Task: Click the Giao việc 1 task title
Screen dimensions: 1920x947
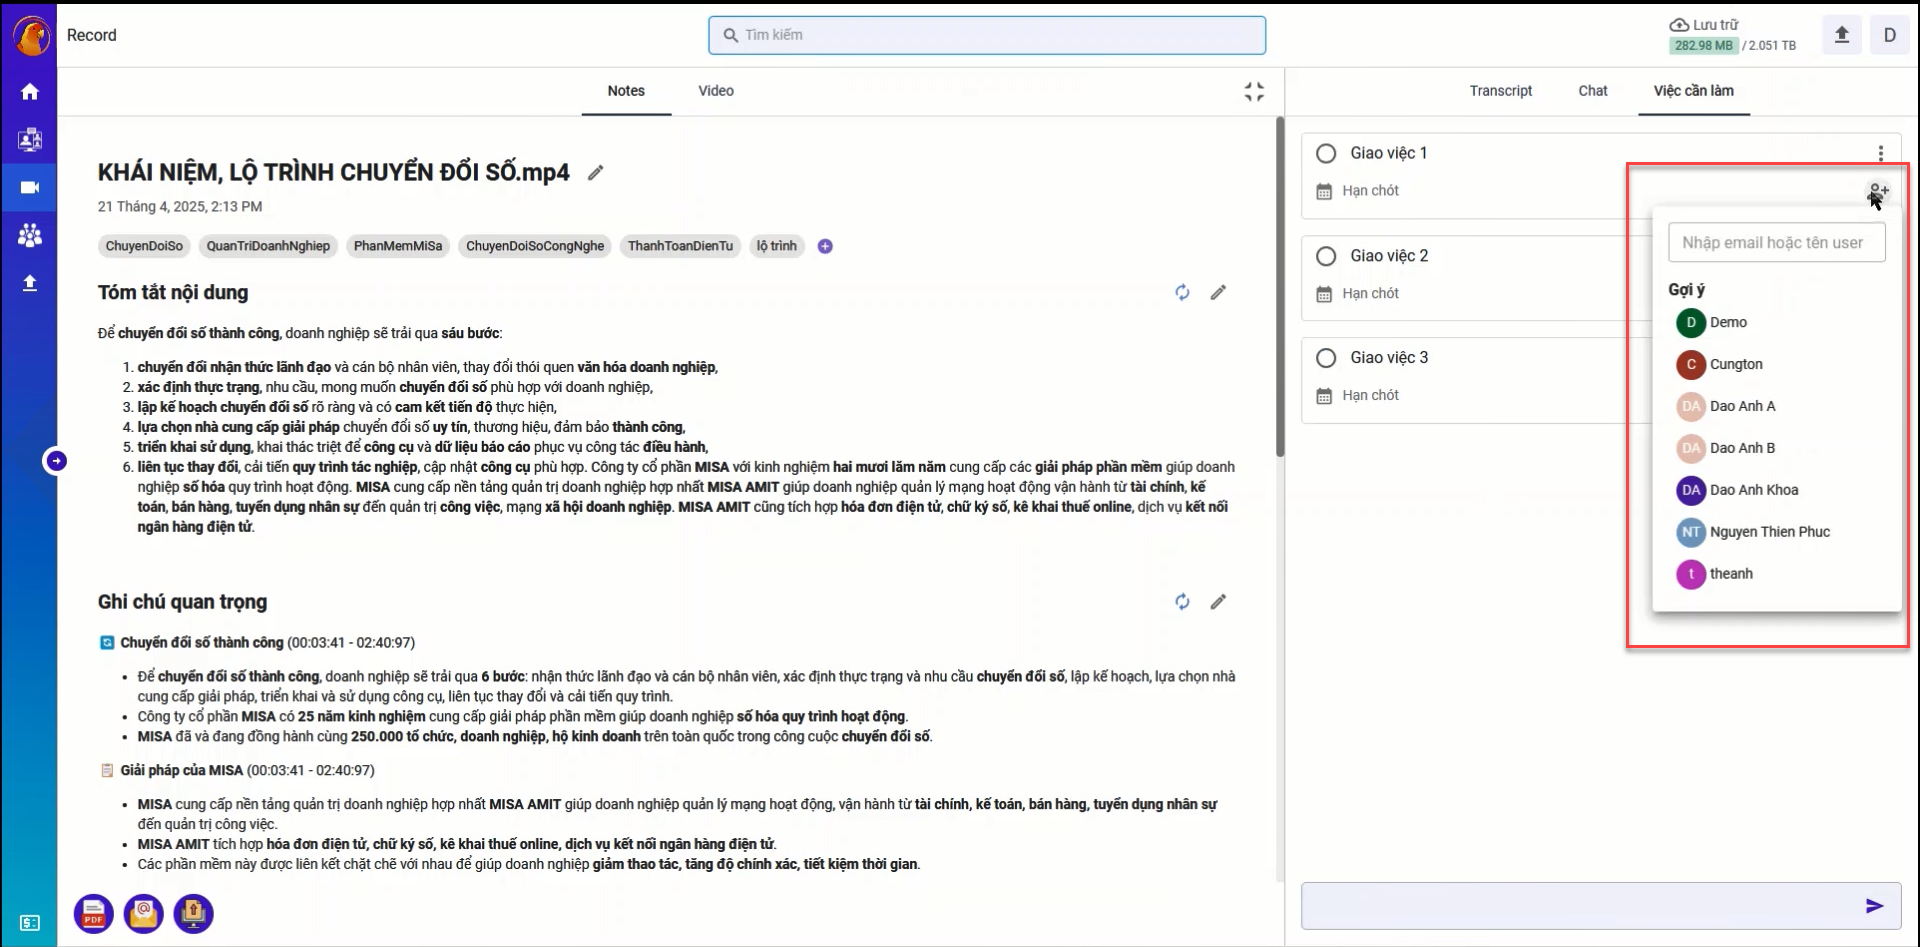Action: point(1389,154)
